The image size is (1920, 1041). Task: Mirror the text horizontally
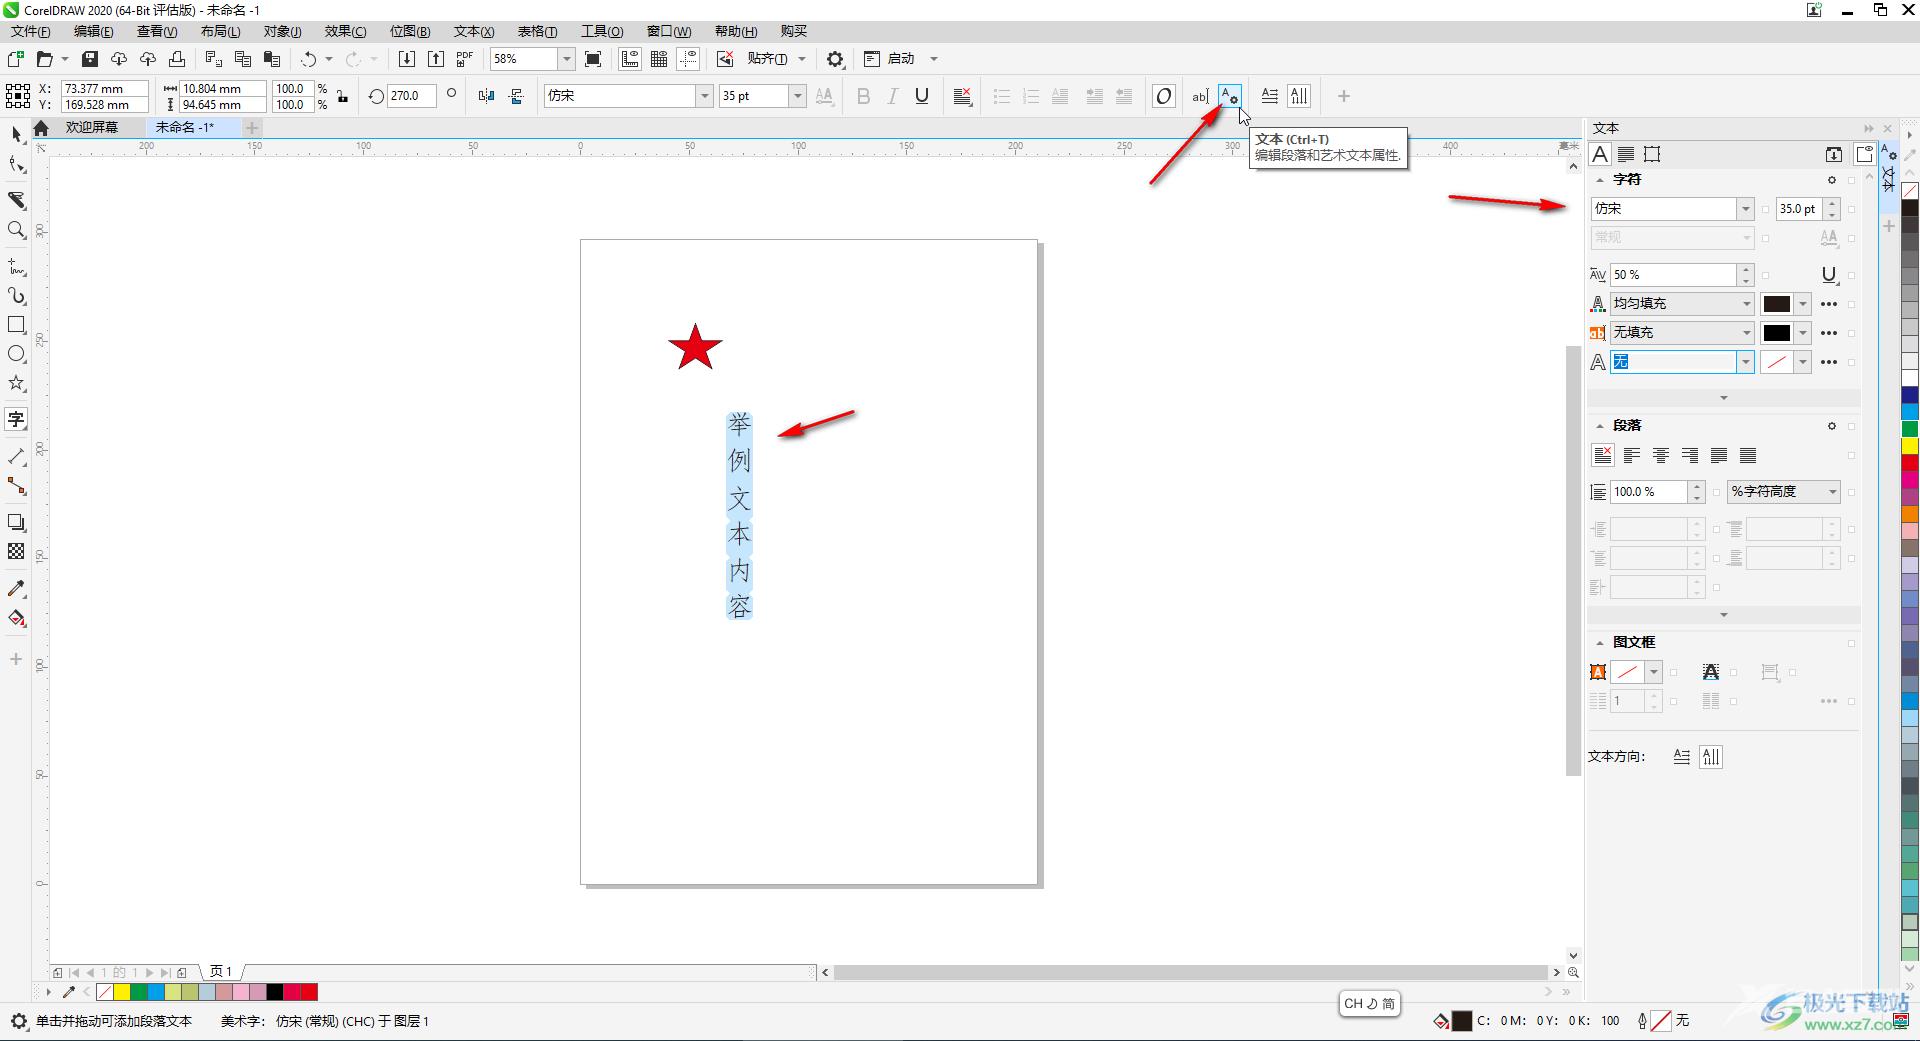486,96
